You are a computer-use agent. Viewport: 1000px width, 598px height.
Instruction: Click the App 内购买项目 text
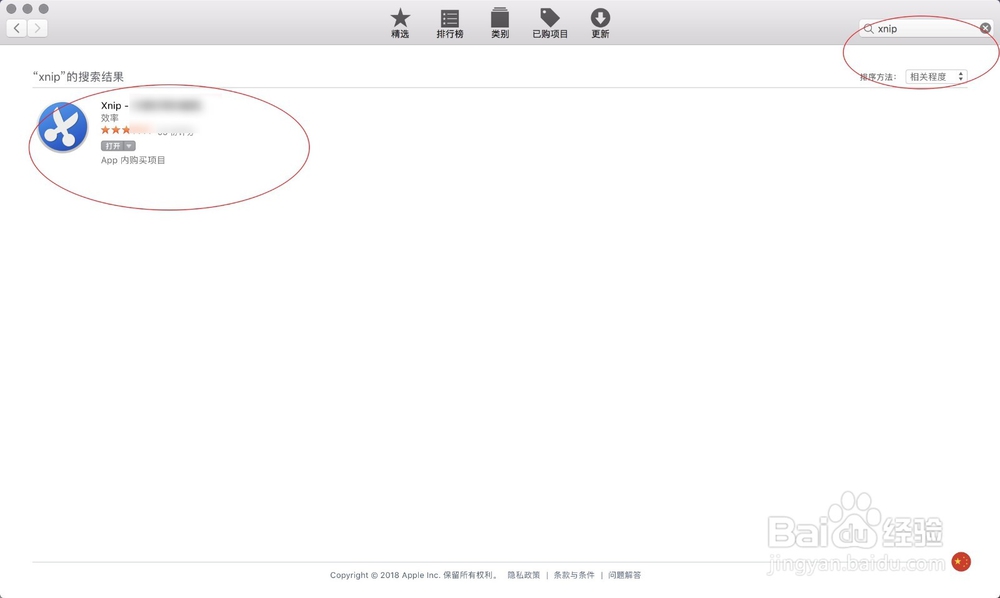[x=133, y=160]
